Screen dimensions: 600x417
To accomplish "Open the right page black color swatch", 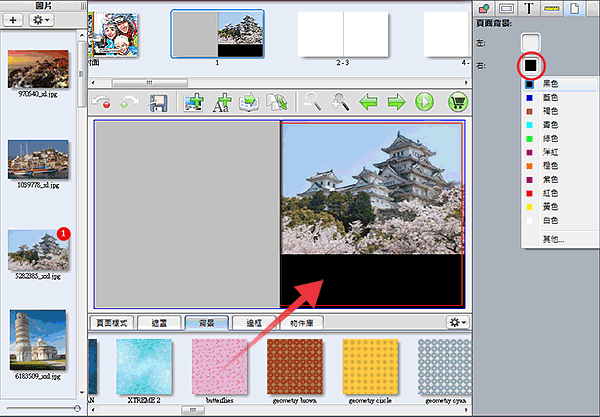I will coord(531,65).
